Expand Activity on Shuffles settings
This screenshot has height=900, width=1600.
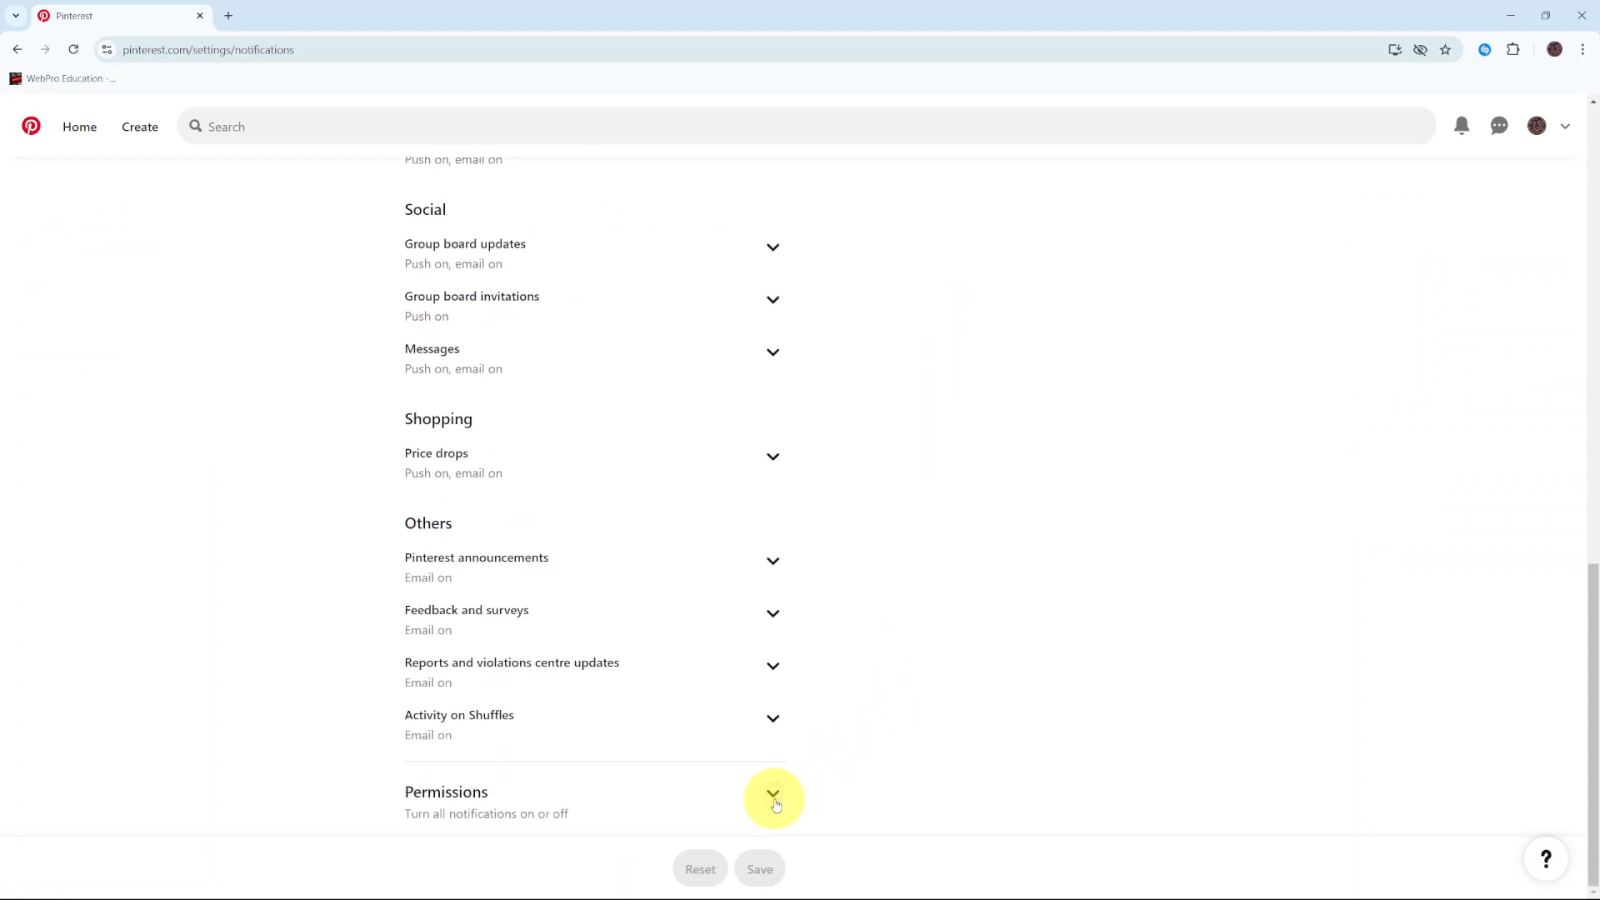click(x=772, y=719)
